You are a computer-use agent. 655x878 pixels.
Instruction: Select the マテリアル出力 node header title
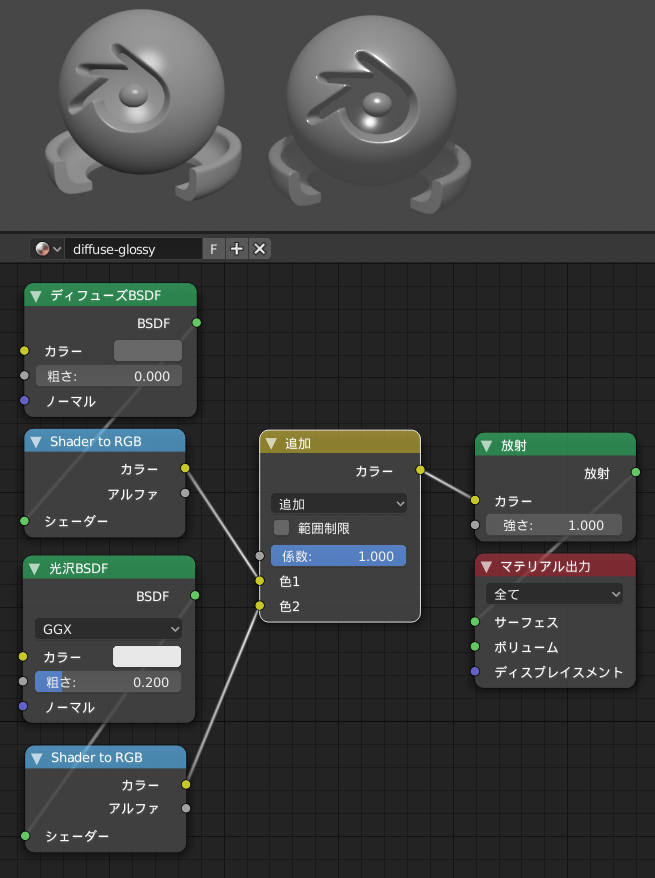[545, 567]
